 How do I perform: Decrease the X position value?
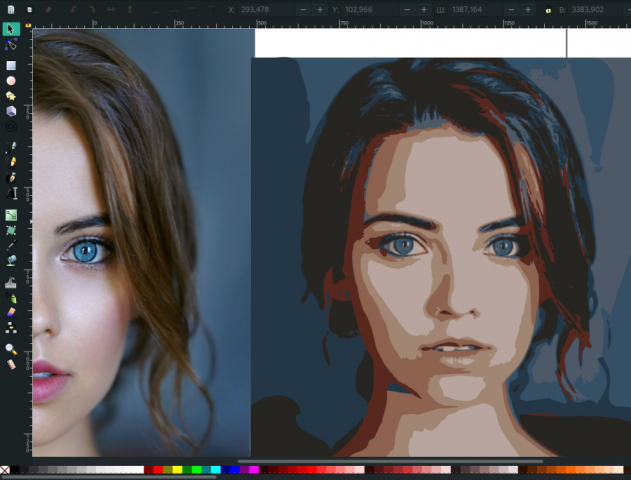[303, 10]
